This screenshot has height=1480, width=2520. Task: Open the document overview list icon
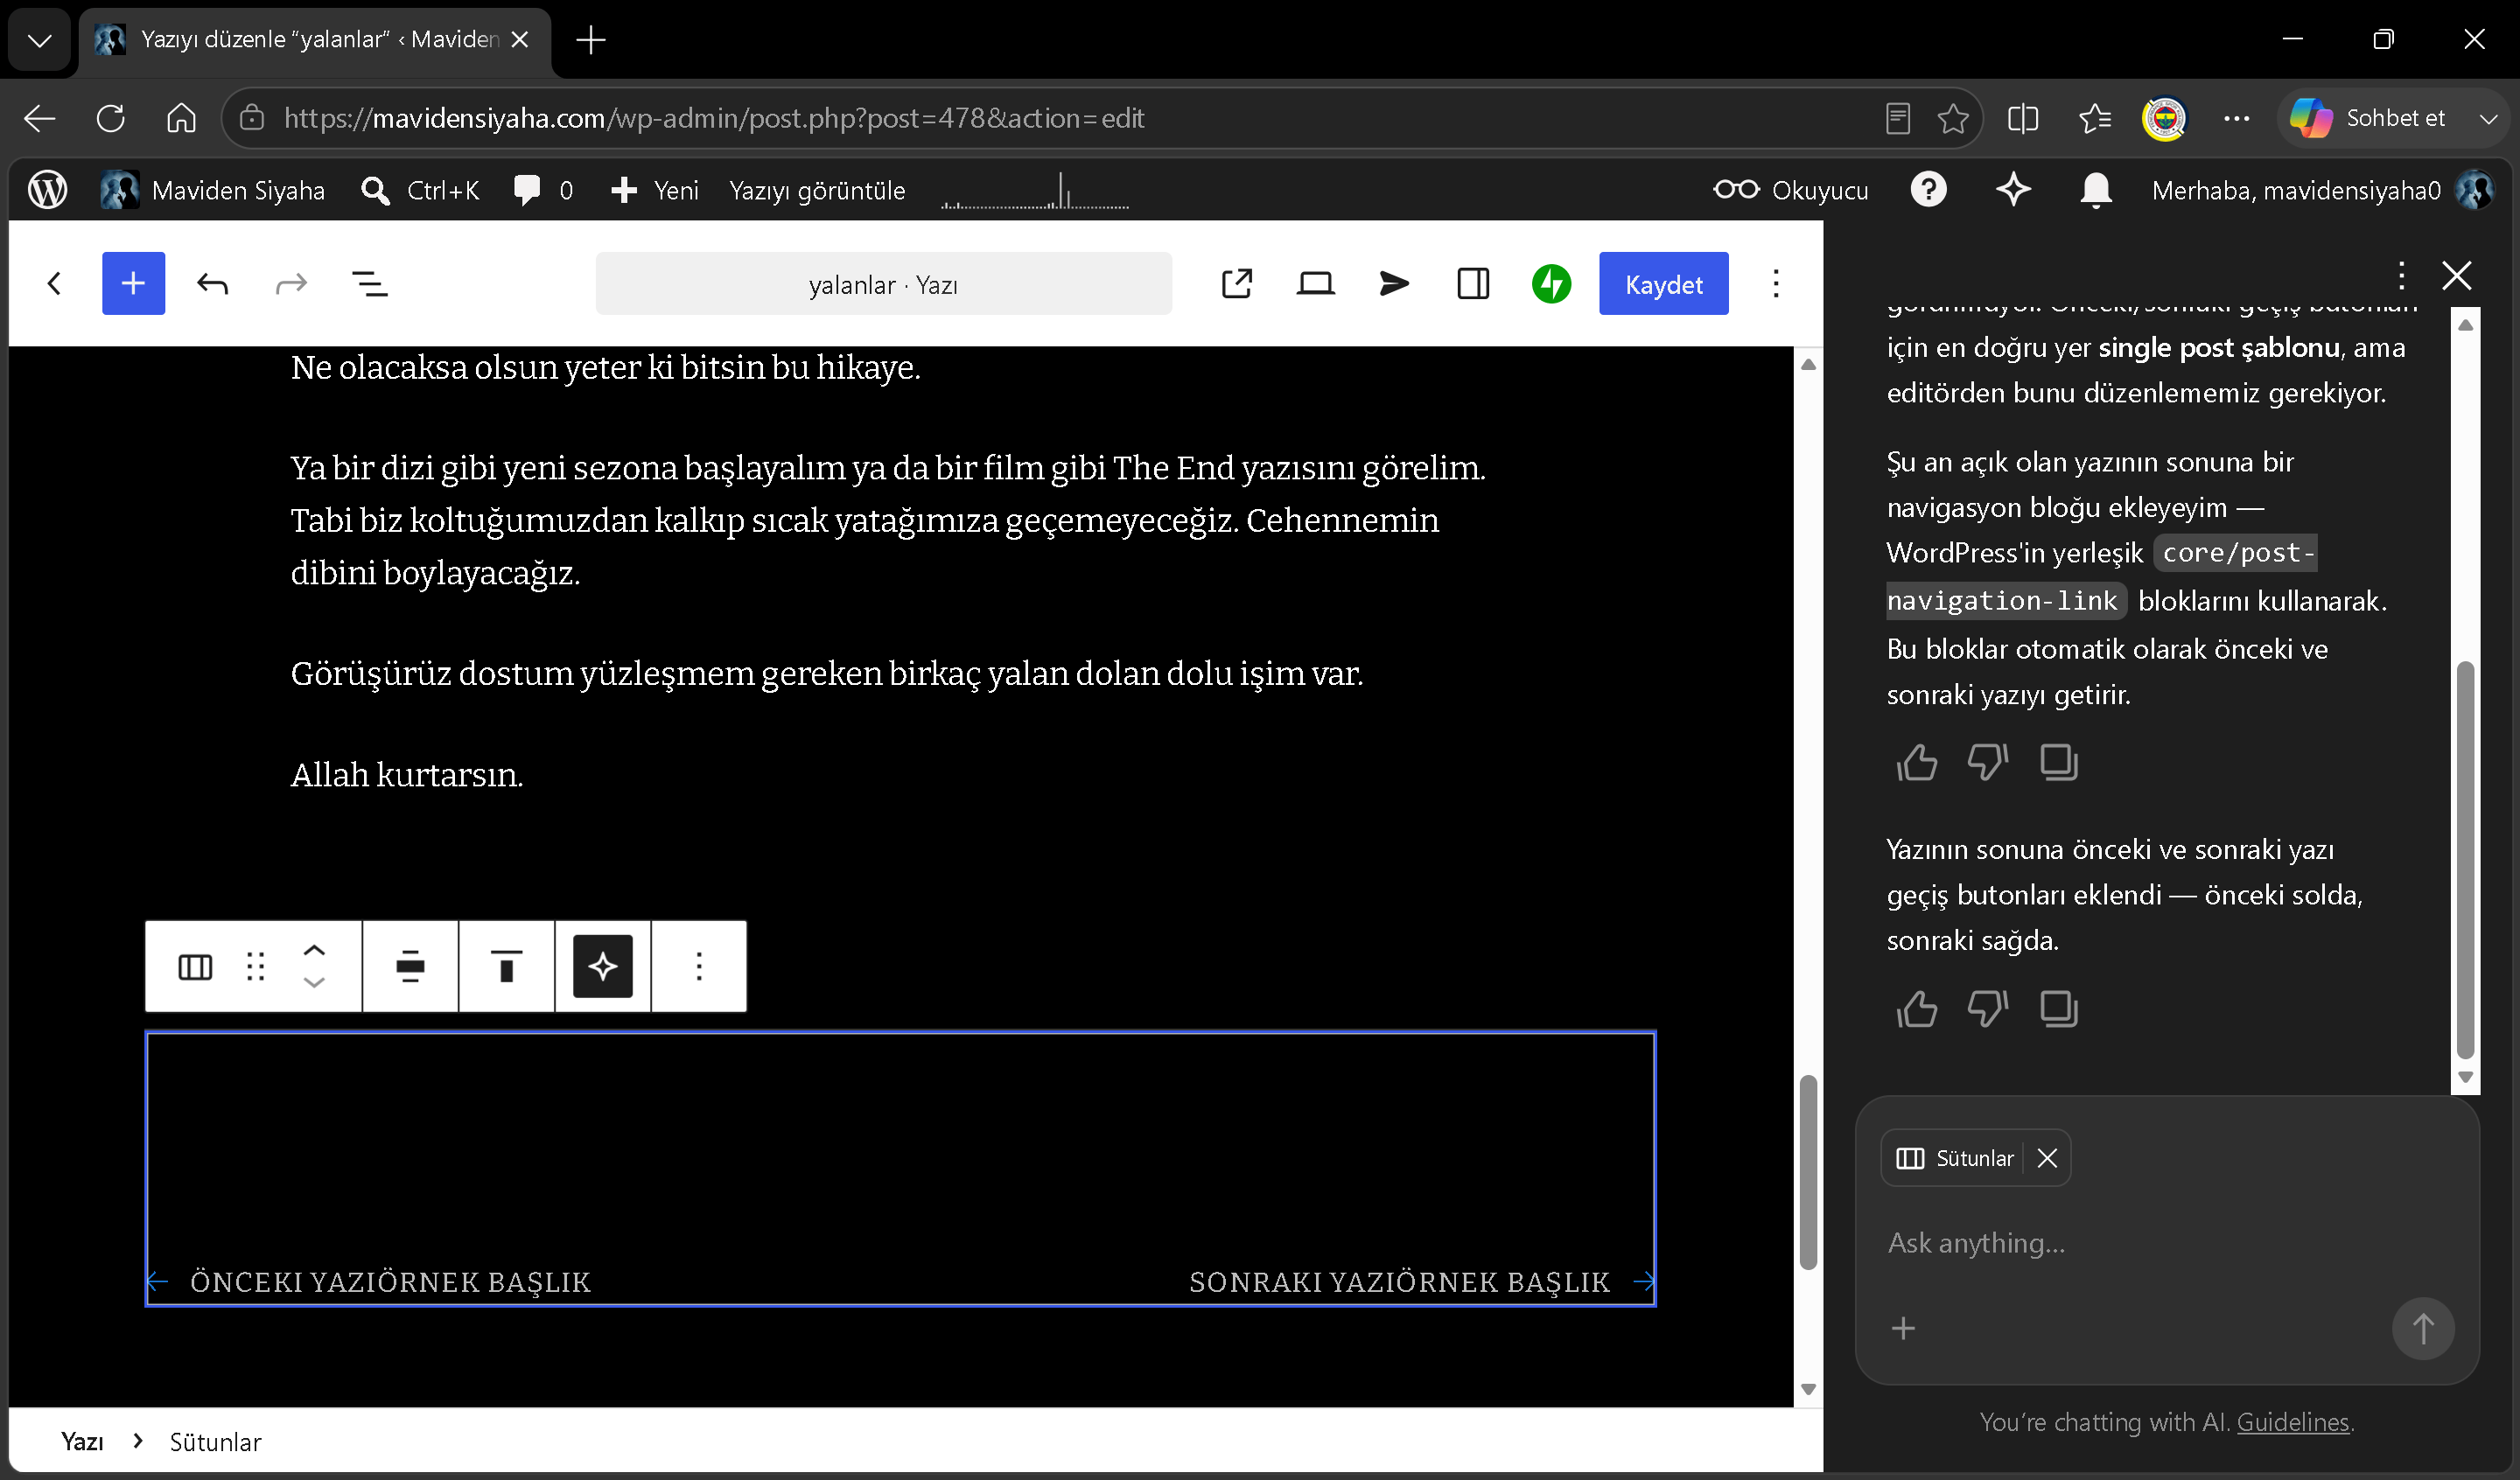click(370, 284)
